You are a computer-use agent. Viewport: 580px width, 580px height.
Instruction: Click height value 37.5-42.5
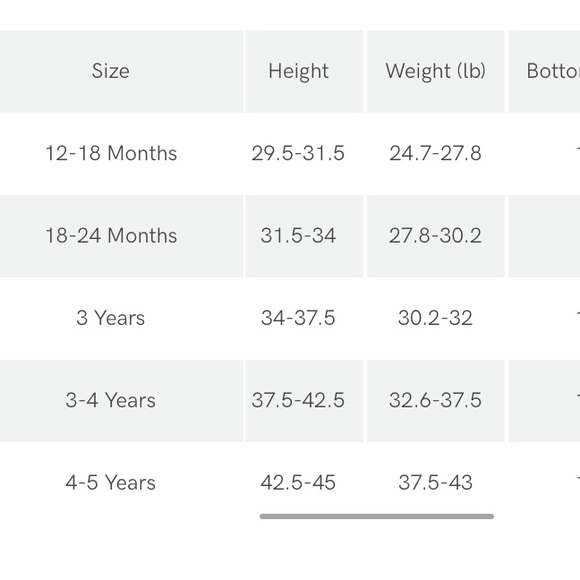coord(298,400)
